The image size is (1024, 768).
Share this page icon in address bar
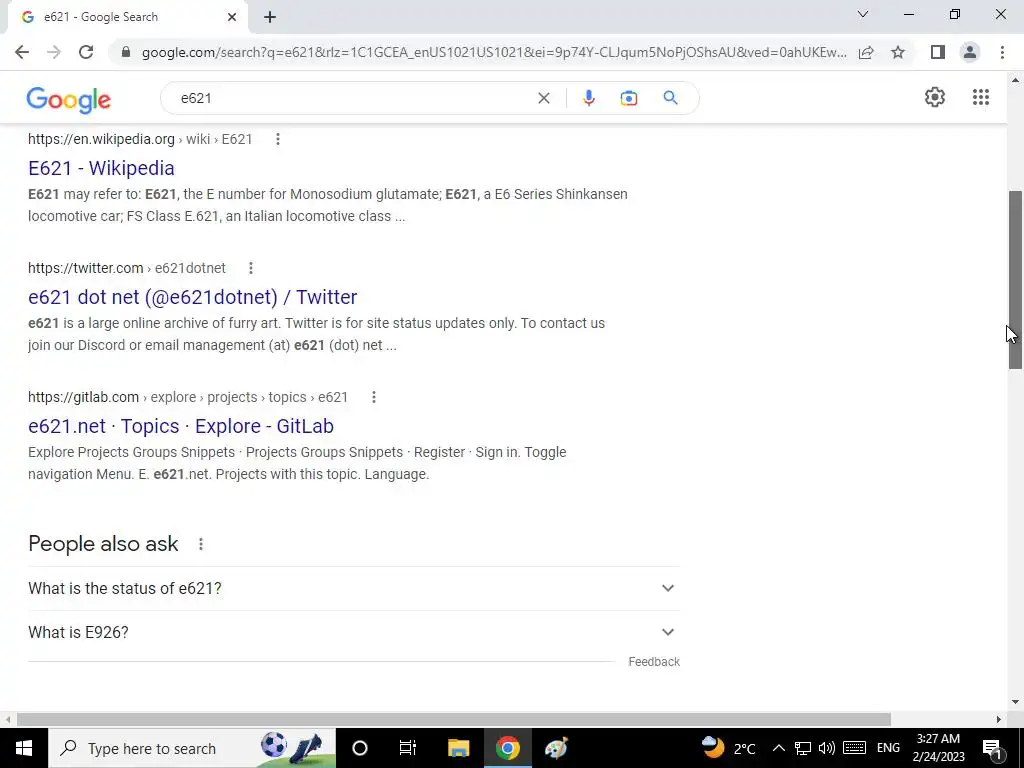866,52
